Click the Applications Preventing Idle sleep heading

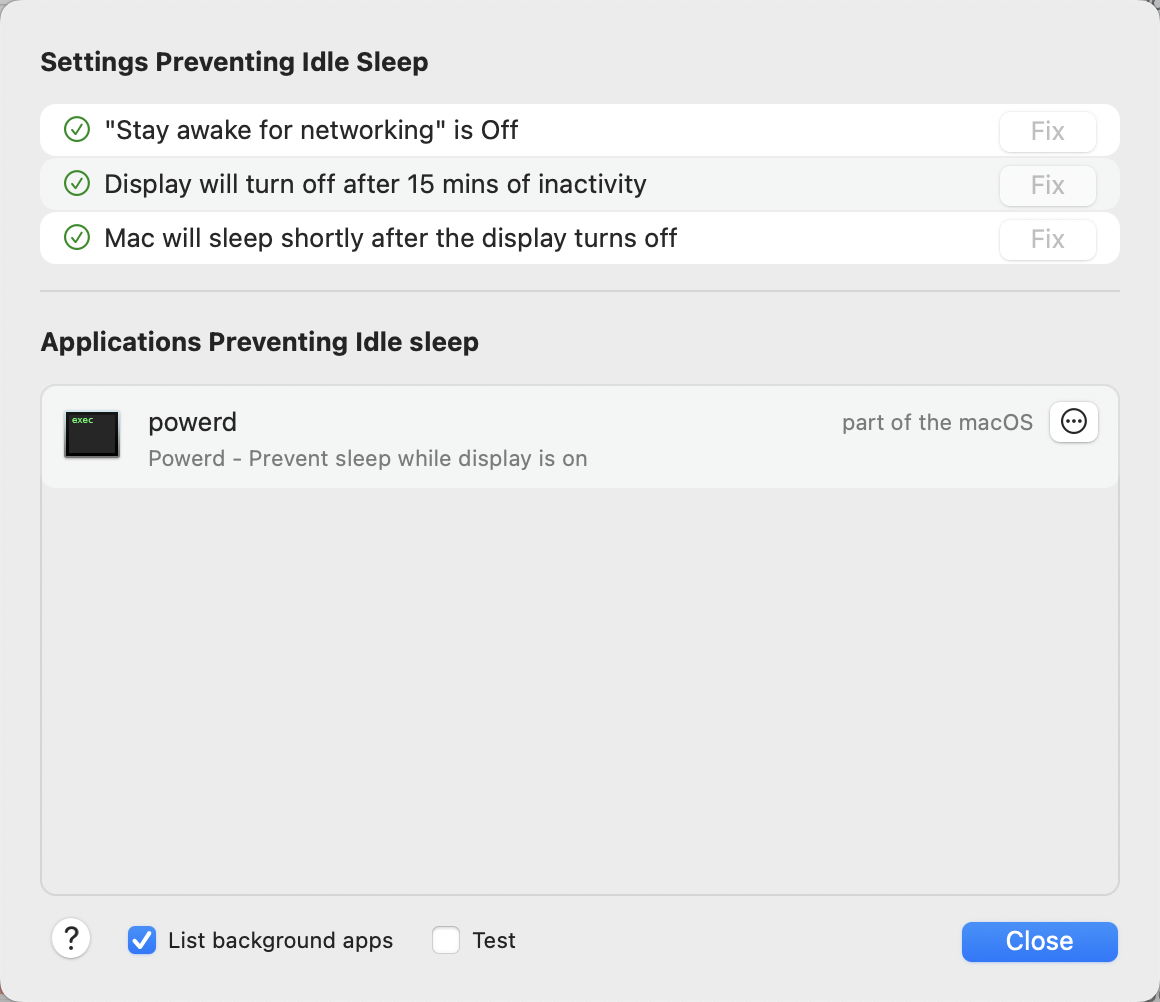(x=260, y=342)
